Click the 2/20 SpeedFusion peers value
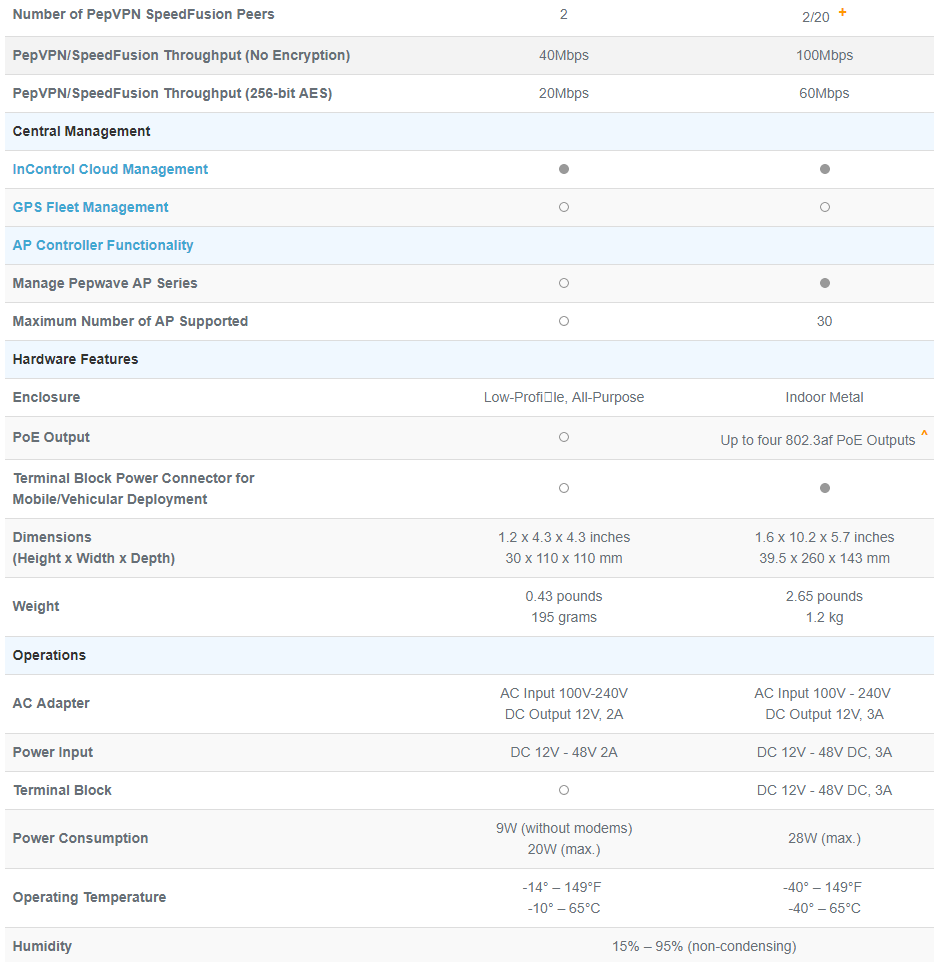The width and height of the screenshot is (934, 962). [815, 16]
